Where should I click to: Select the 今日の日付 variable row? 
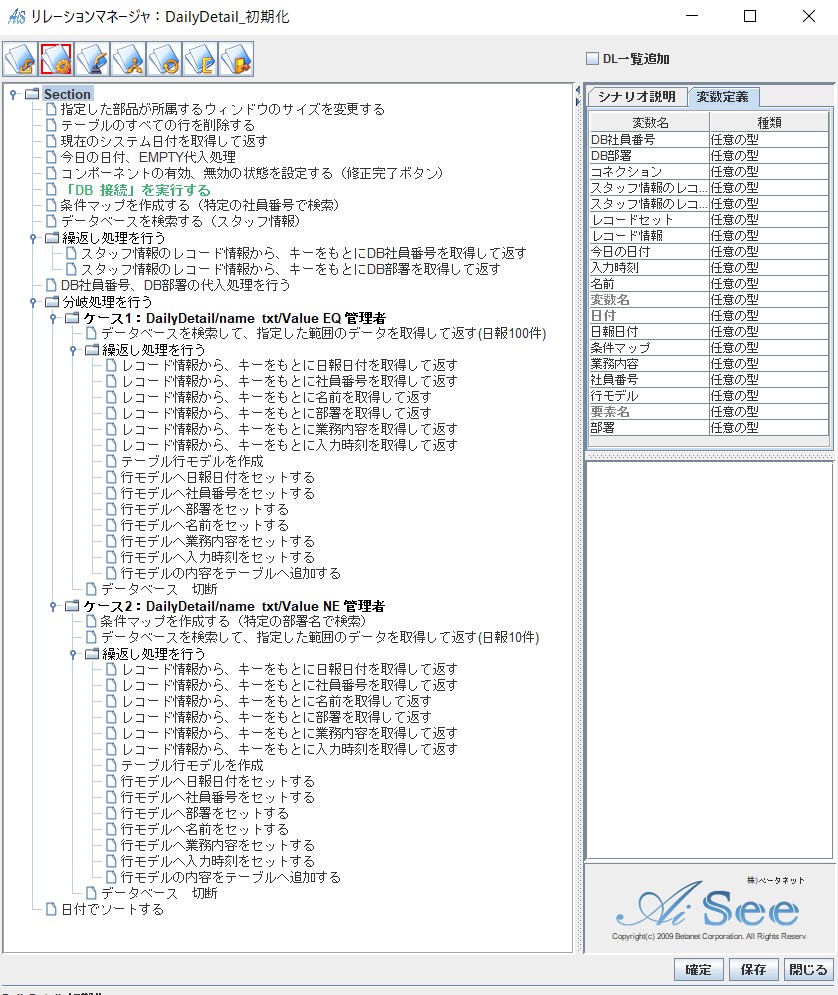point(709,251)
